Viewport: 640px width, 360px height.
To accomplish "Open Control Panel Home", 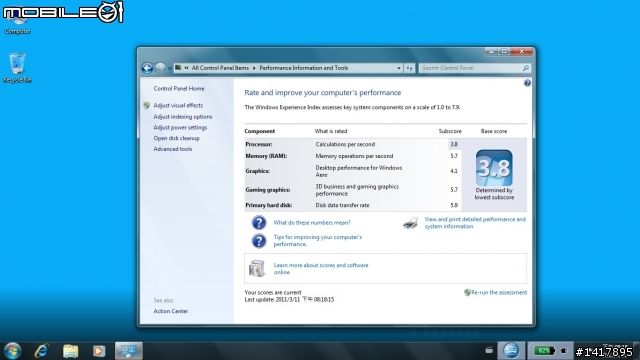I will click(x=179, y=89).
